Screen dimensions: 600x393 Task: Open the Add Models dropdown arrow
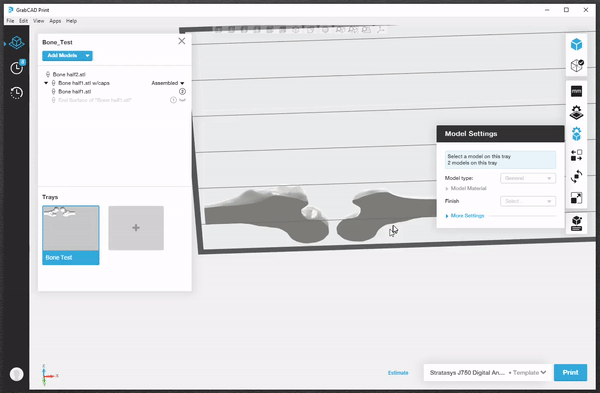tap(87, 55)
